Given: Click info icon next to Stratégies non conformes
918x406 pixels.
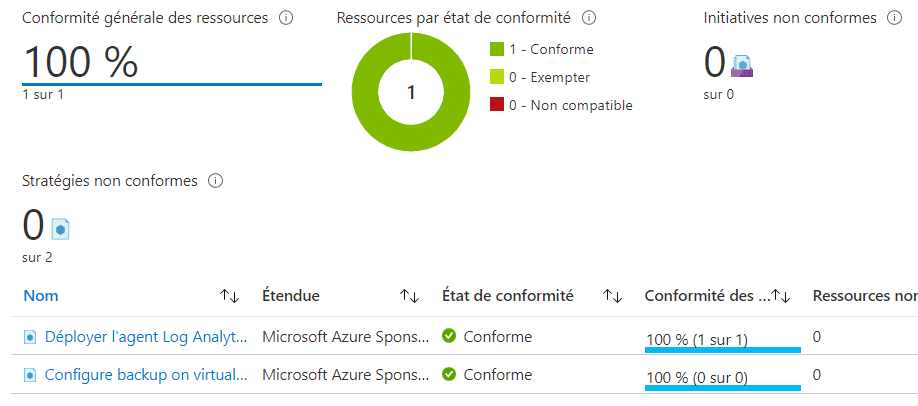Looking at the screenshot, I should point(215,181).
